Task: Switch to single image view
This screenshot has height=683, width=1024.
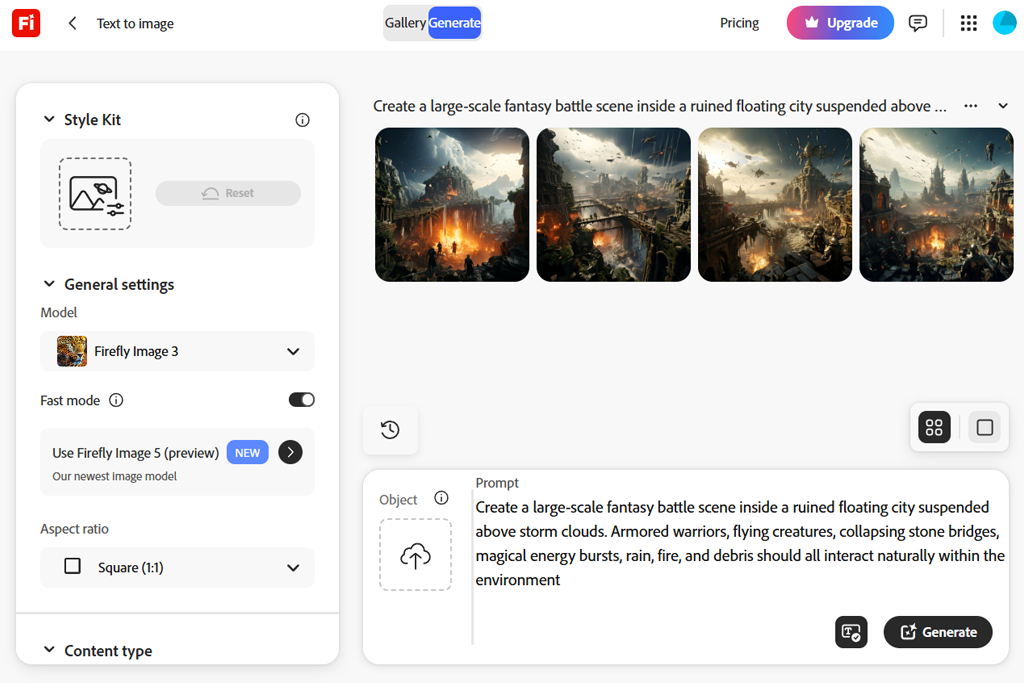Action: [x=985, y=428]
